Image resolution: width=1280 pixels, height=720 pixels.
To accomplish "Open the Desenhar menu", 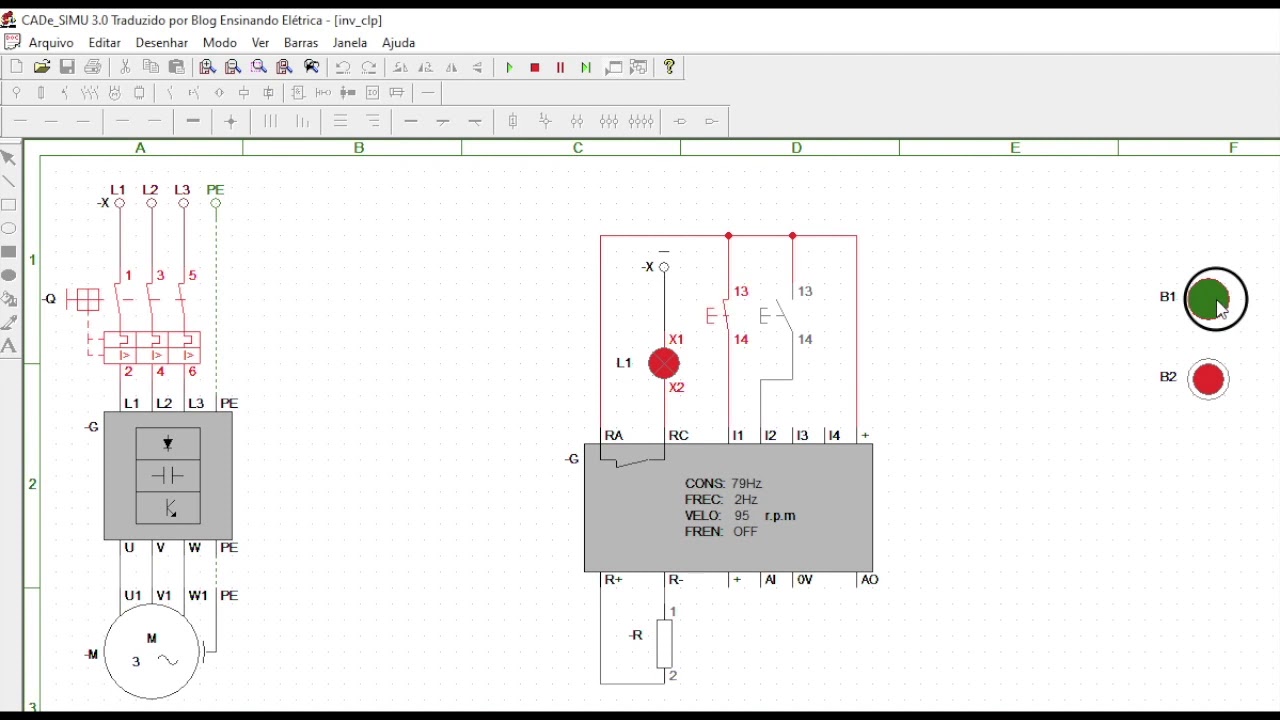I will [x=162, y=43].
